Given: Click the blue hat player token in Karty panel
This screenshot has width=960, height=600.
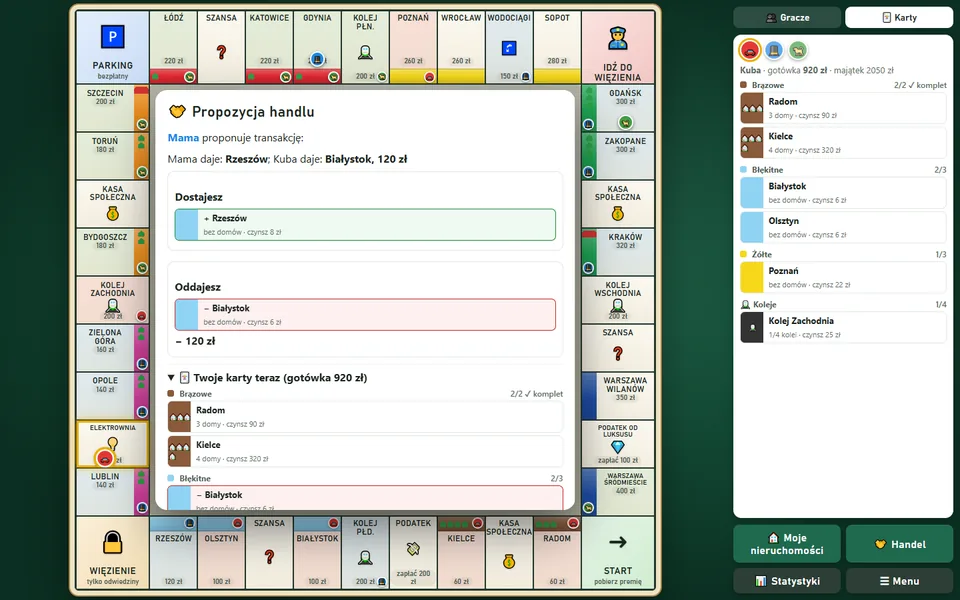Looking at the screenshot, I should [774, 50].
